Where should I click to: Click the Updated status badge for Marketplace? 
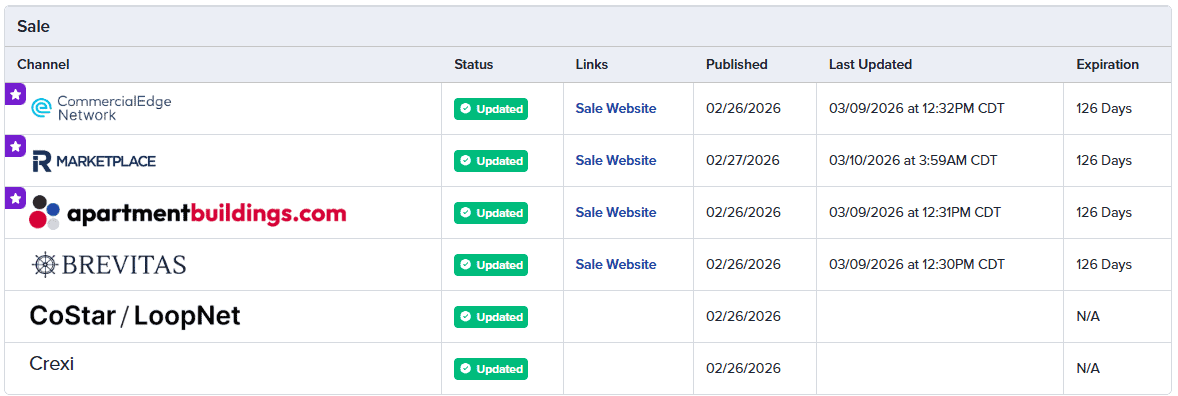pyautogui.click(x=491, y=161)
